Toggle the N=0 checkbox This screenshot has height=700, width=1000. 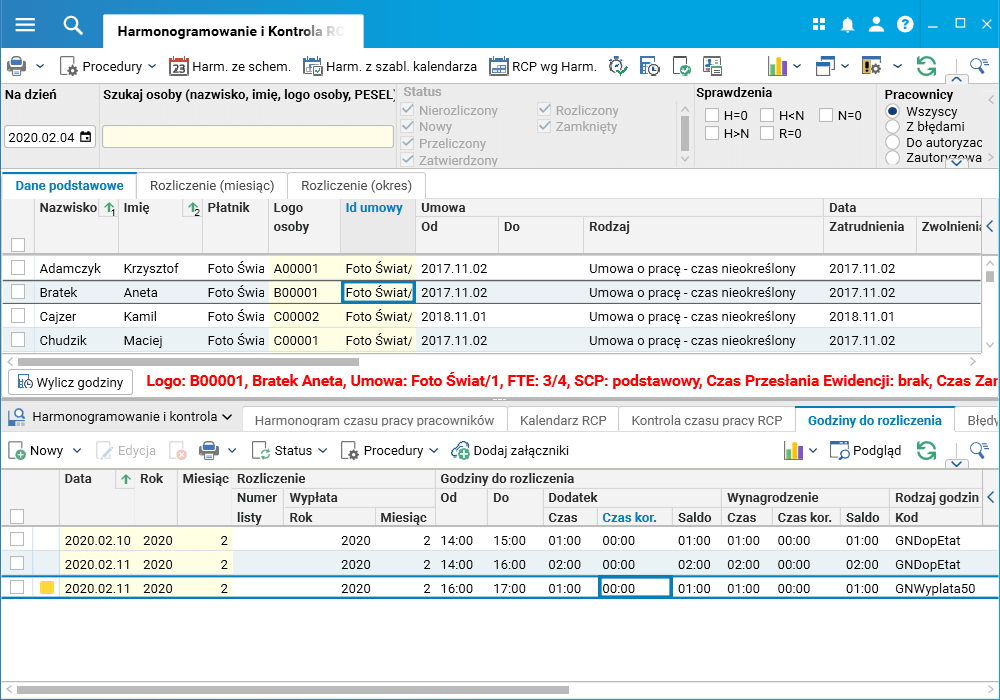(826, 115)
